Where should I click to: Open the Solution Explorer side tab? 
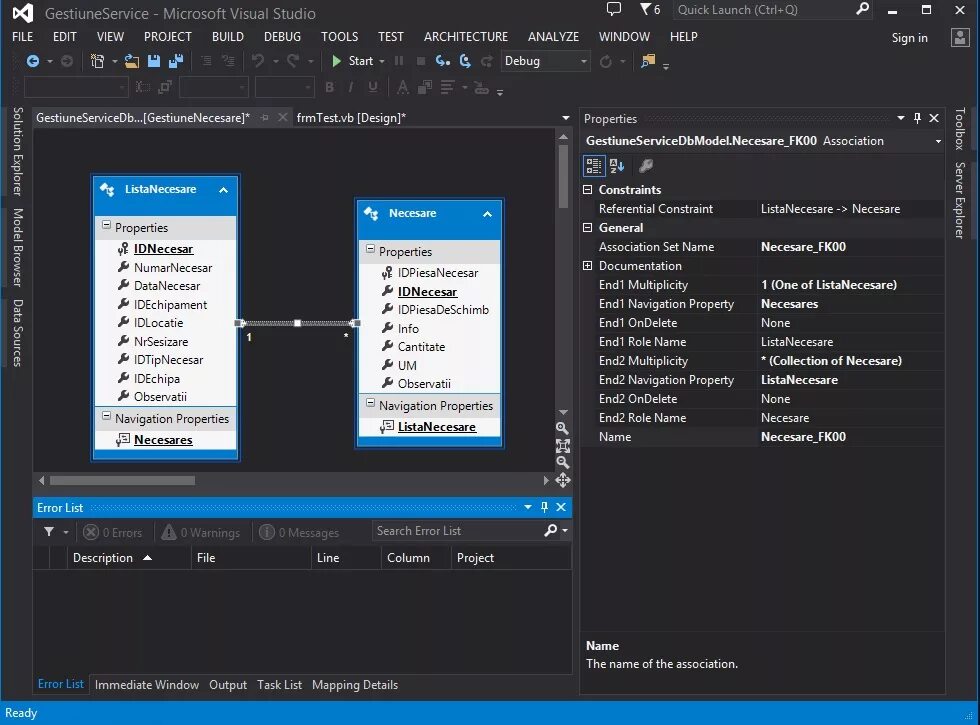pyautogui.click(x=18, y=151)
